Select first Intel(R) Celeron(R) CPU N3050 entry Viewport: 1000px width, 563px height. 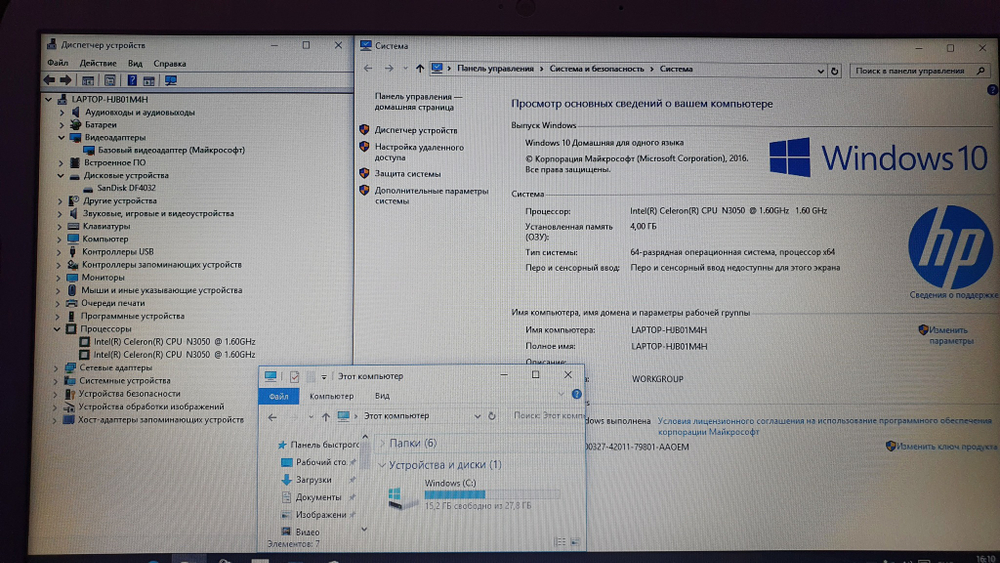174,342
